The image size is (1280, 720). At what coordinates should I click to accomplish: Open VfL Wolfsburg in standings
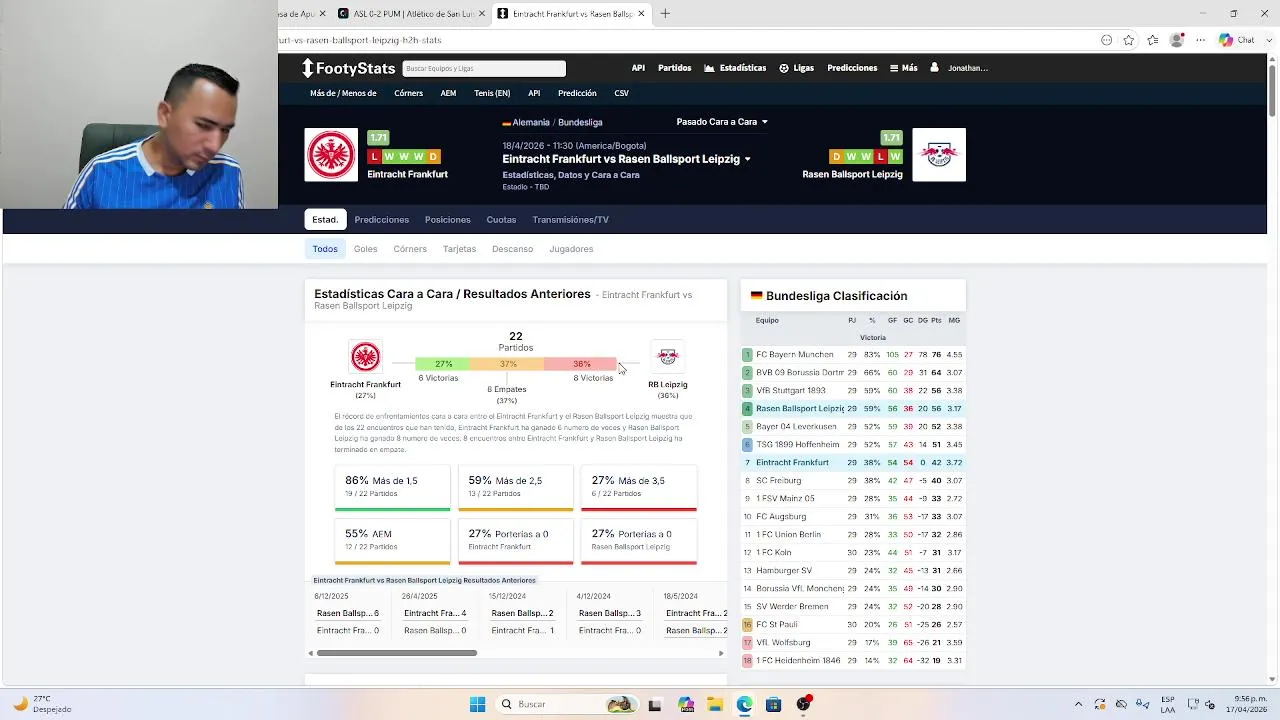point(783,643)
